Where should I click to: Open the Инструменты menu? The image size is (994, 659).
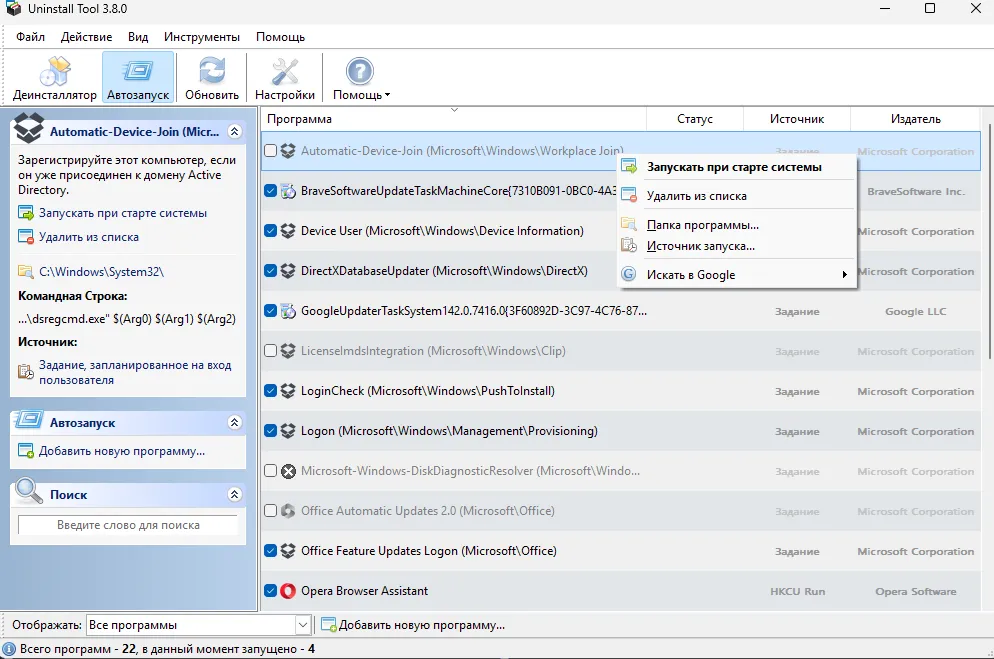pyautogui.click(x=202, y=37)
